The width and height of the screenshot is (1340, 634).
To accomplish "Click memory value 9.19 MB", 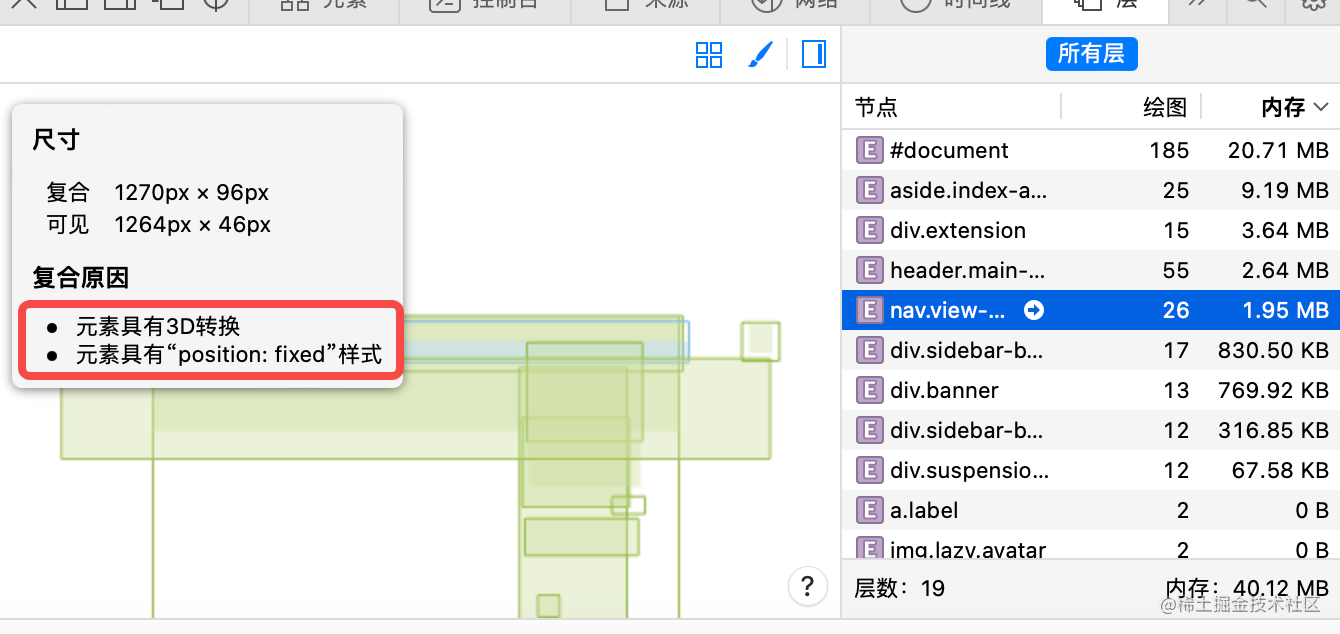I will click(x=1284, y=190).
